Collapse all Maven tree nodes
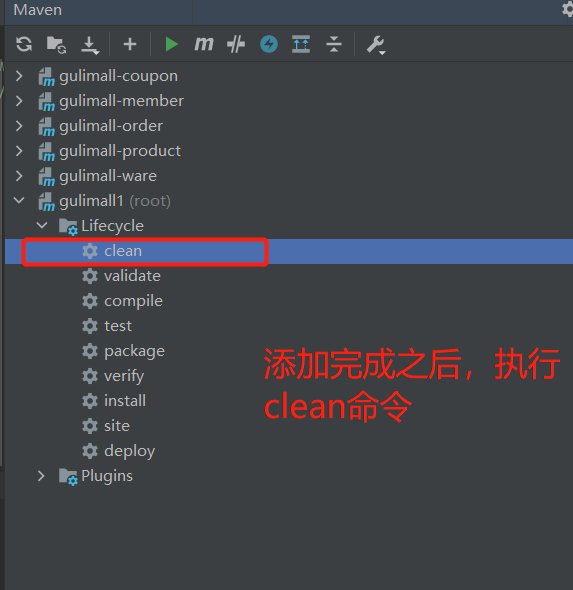This screenshot has width=573, height=590. coord(334,44)
